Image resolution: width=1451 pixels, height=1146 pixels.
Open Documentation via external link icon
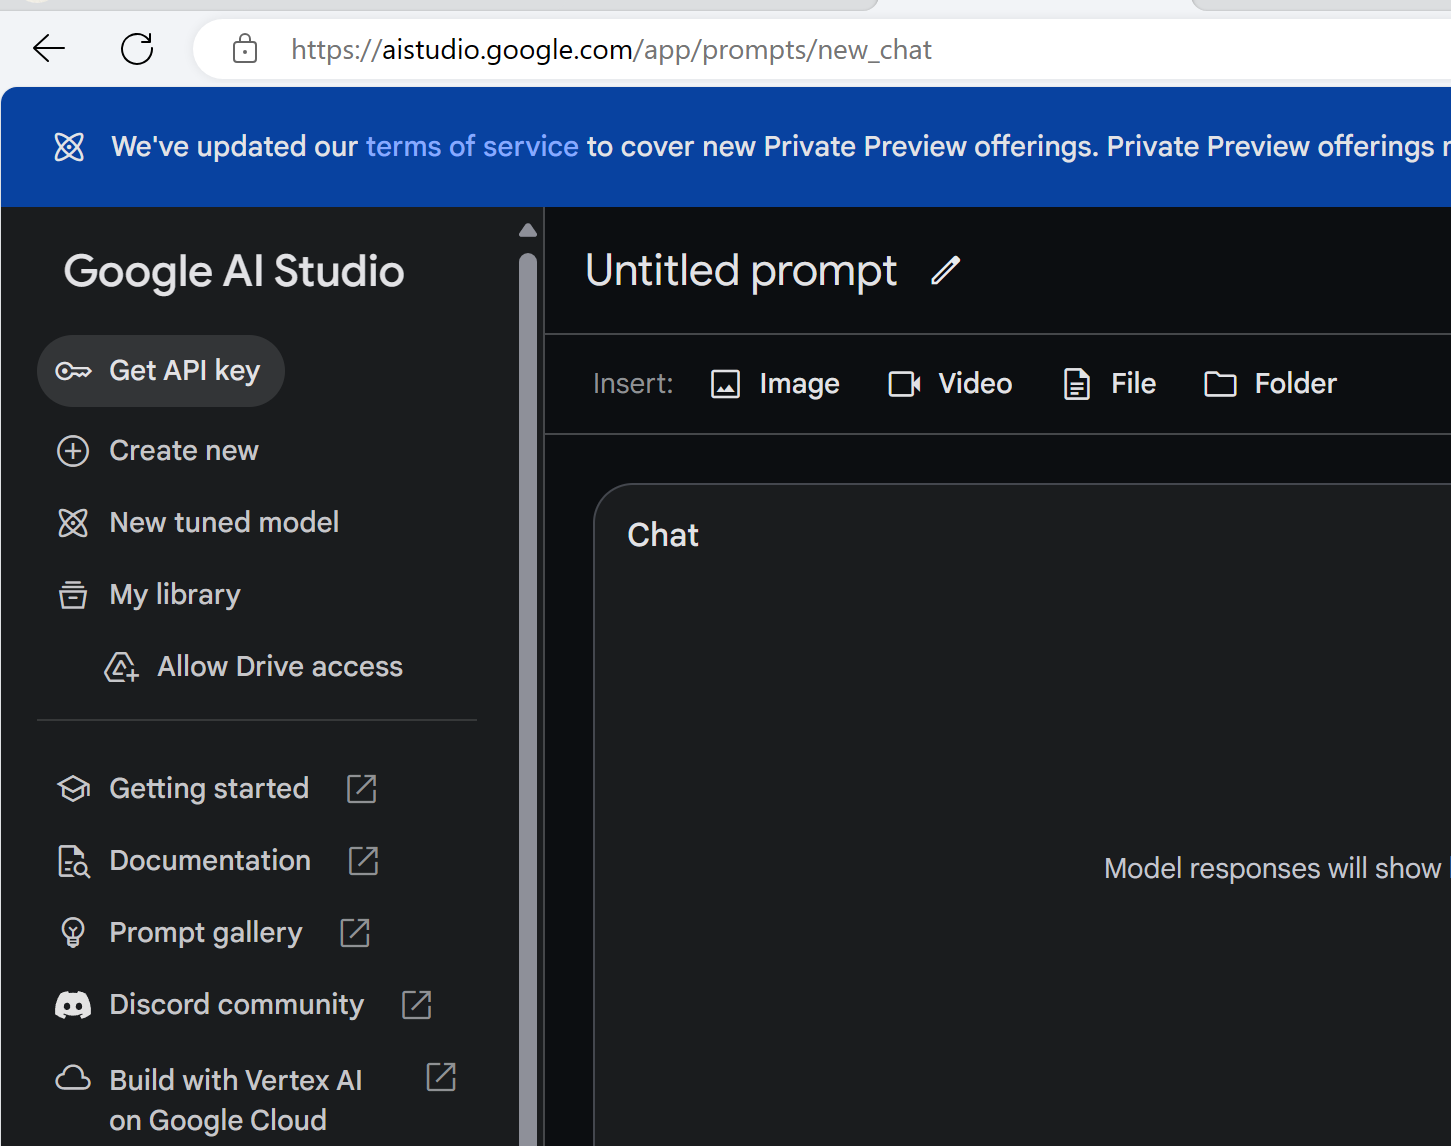pyautogui.click(x=363, y=861)
